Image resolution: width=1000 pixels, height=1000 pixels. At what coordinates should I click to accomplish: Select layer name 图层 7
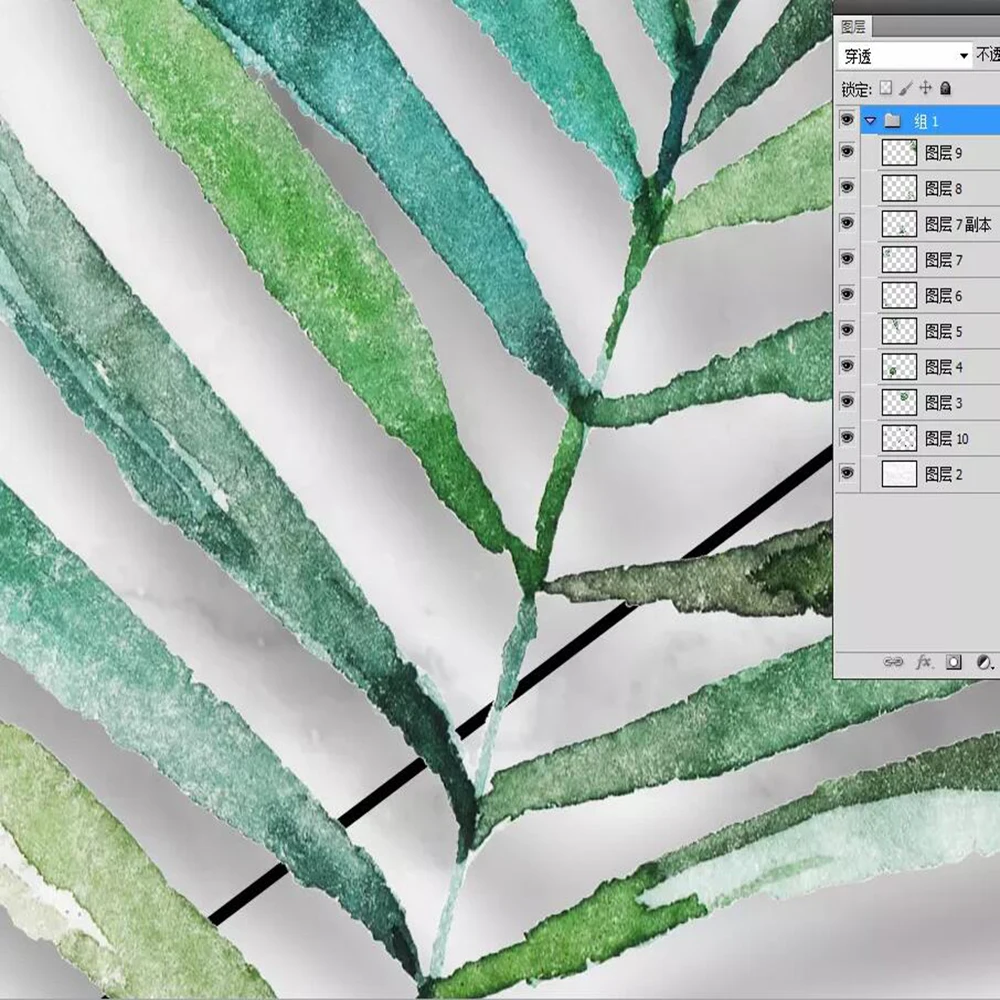coord(943,260)
